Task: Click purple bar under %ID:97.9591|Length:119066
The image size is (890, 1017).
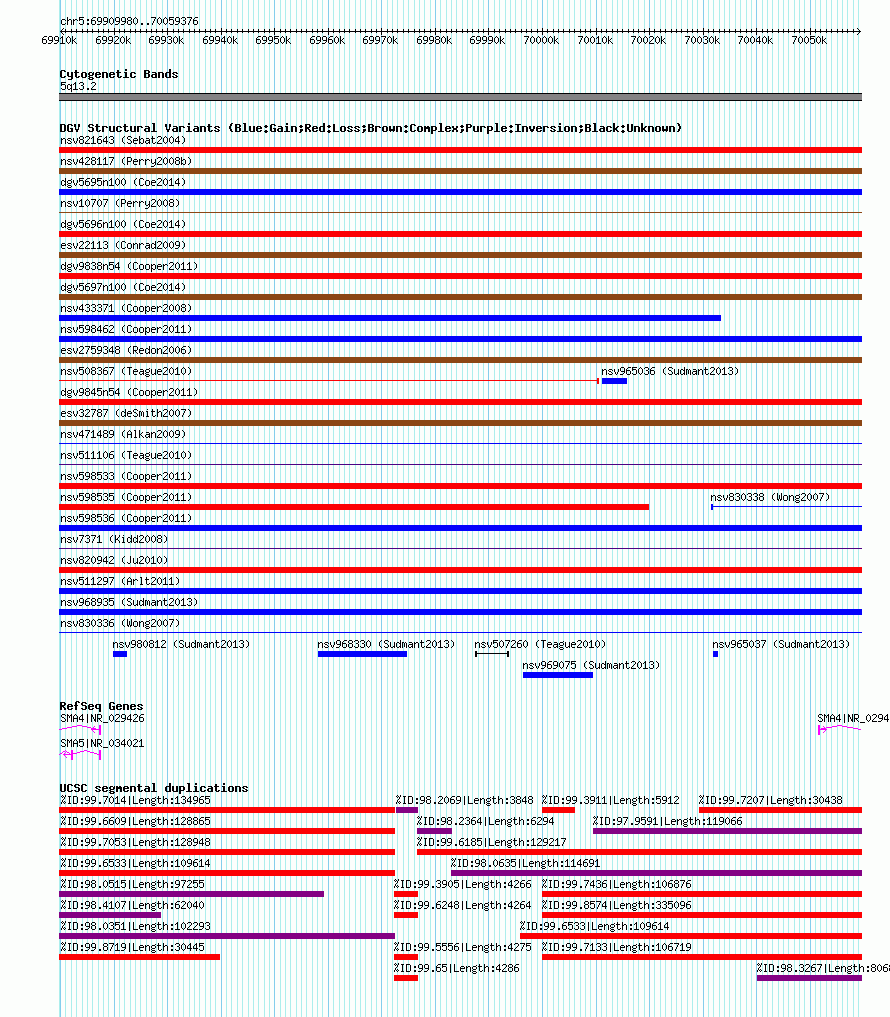Action: click(x=727, y=831)
